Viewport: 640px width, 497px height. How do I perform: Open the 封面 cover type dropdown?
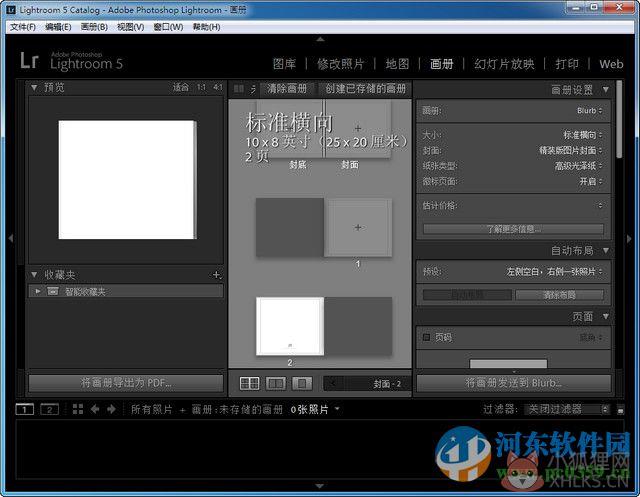tap(571, 150)
